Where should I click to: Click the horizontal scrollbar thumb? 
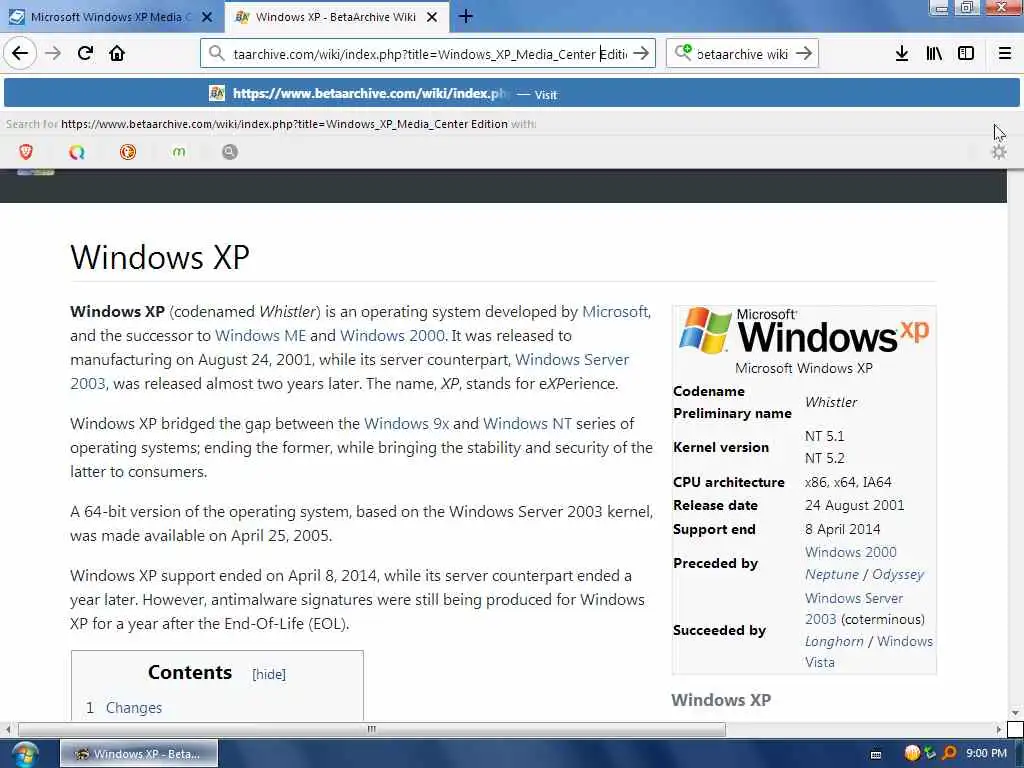click(372, 729)
